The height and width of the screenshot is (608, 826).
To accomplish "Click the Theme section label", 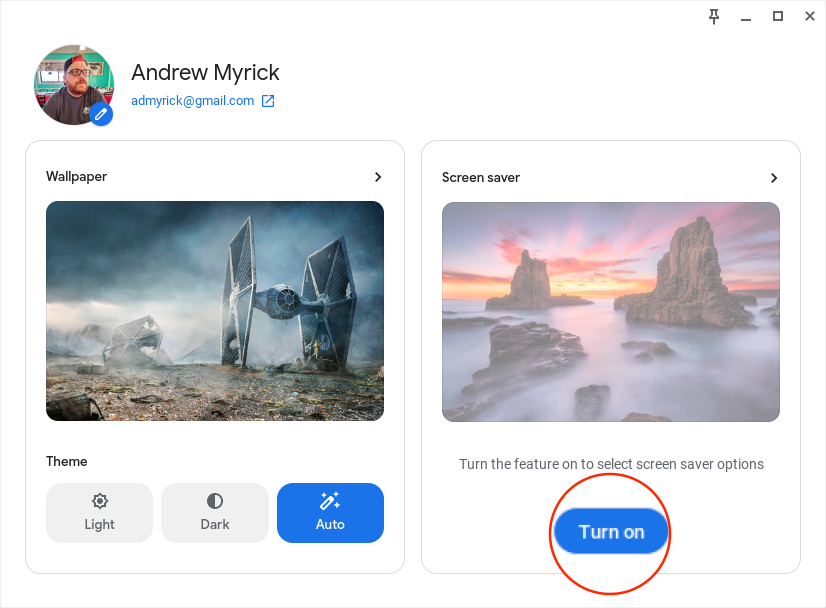I will pyautogui.click(x=66, y=461).
